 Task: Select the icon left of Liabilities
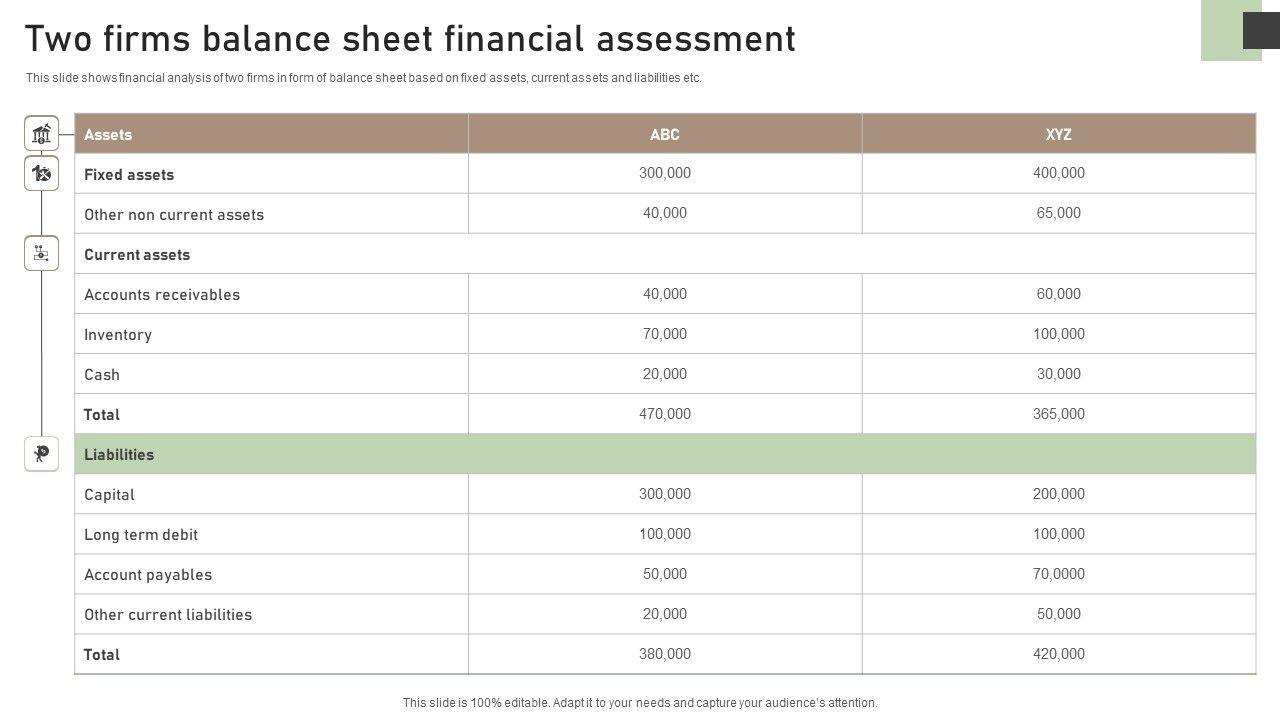pyautogui.click(x=41, y=454)
